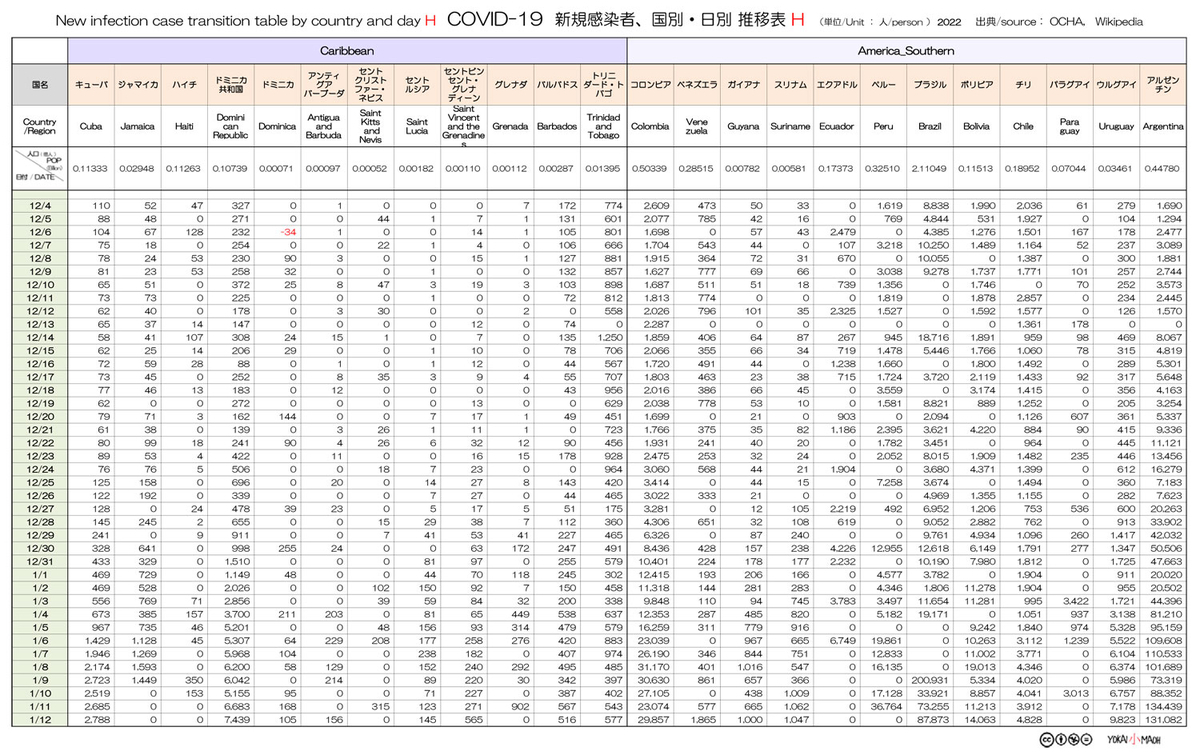
Task: Select the Antigua and Barbuda column header
Action: [x=323, y=127]
